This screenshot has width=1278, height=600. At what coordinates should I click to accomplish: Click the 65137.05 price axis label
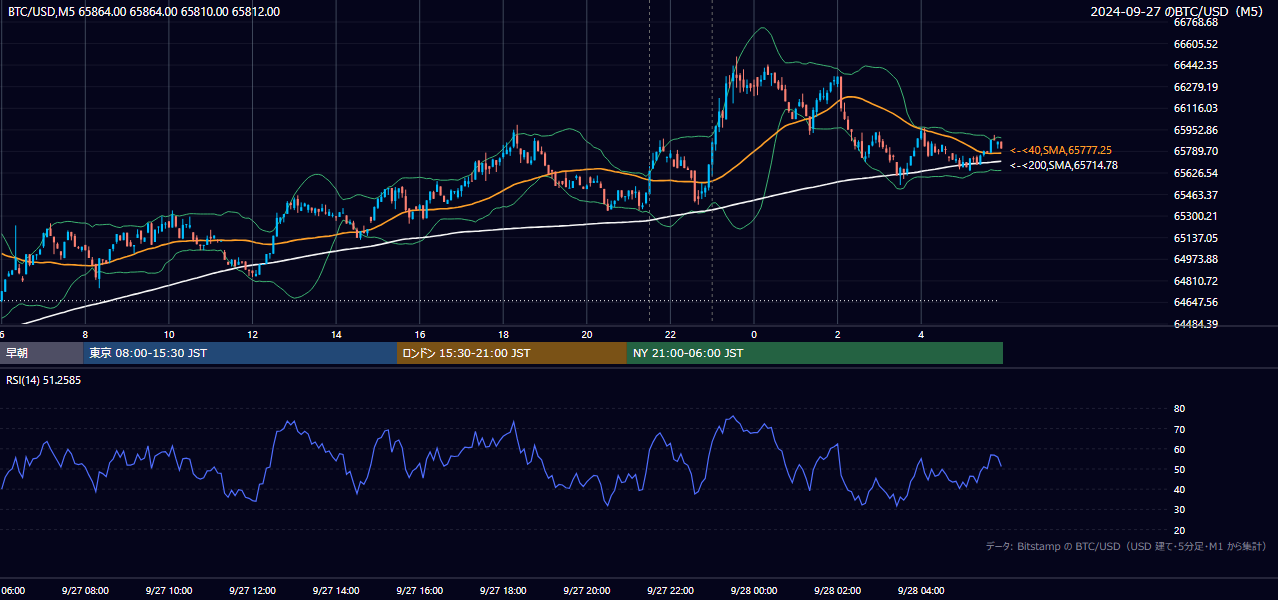[x=1195, y=238]
